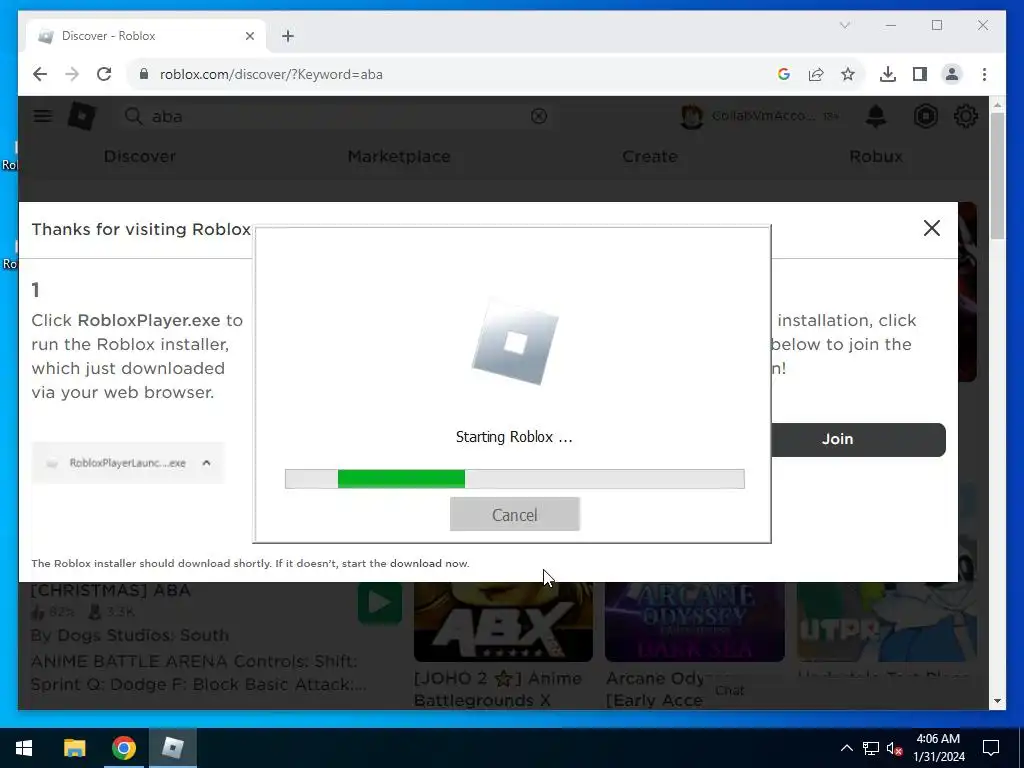The image size is (1024, 768).
Task: Open the [JOHO 2] Anime Battlegrounds X title
Action: 498,689
